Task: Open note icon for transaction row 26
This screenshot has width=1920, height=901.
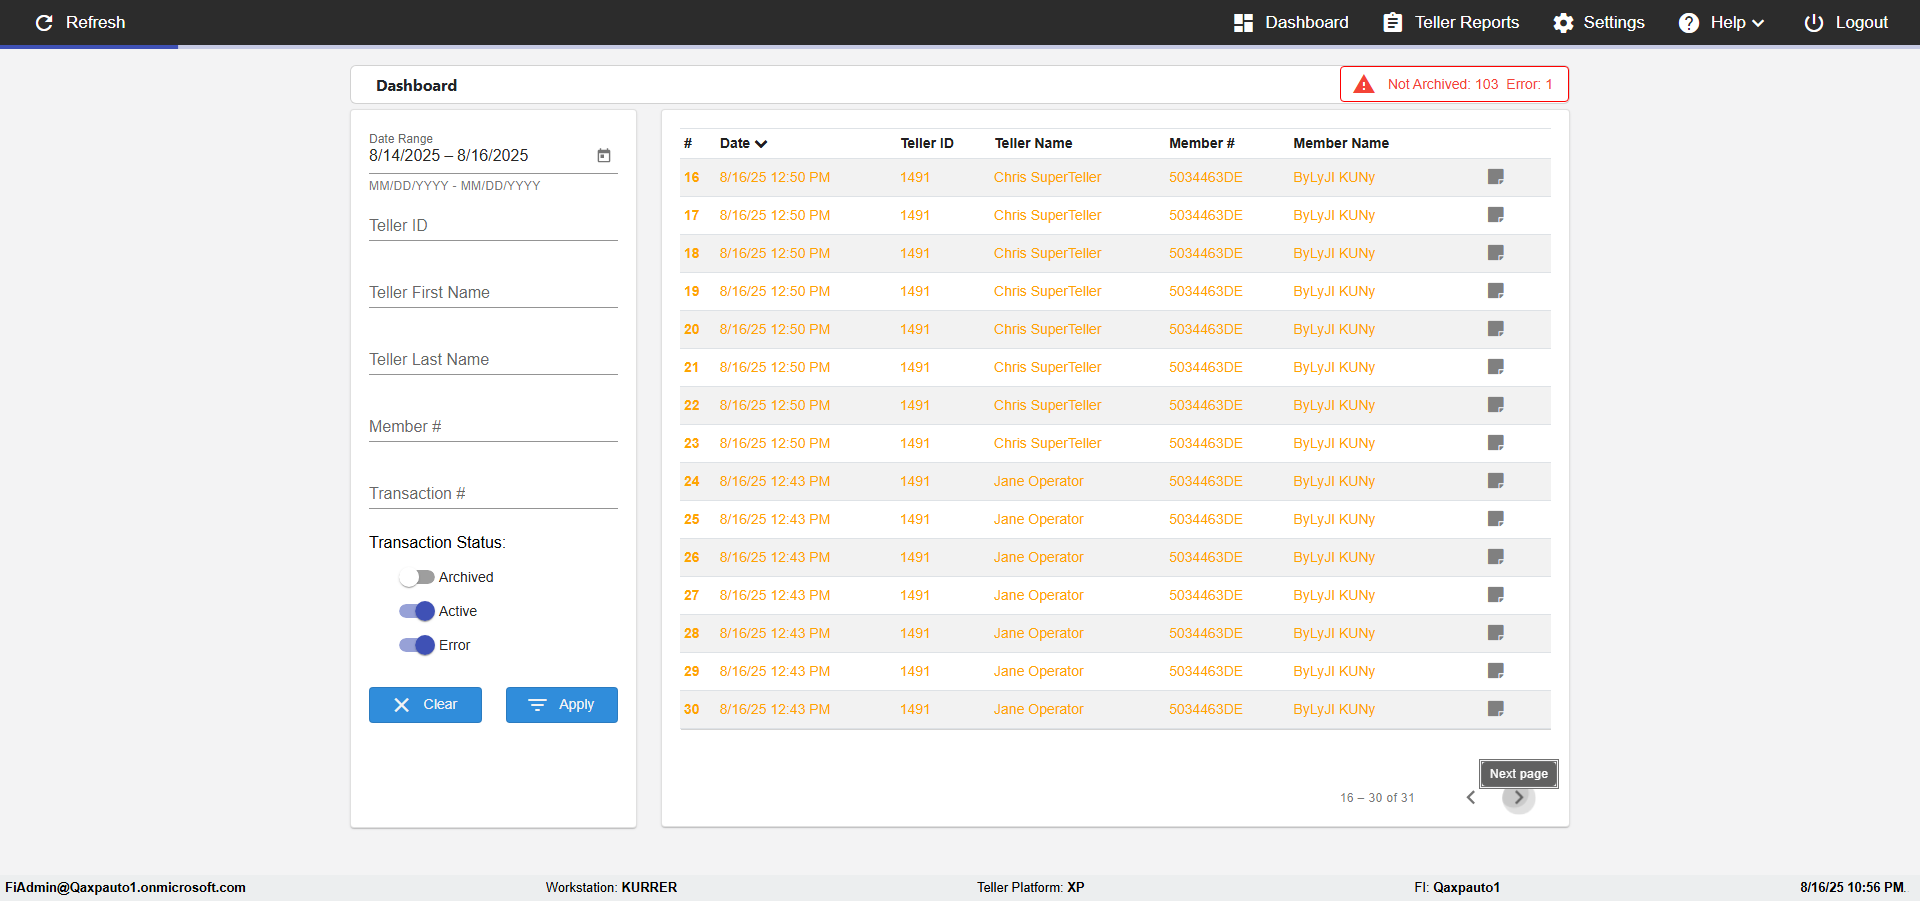Action: coord(1496,557)
